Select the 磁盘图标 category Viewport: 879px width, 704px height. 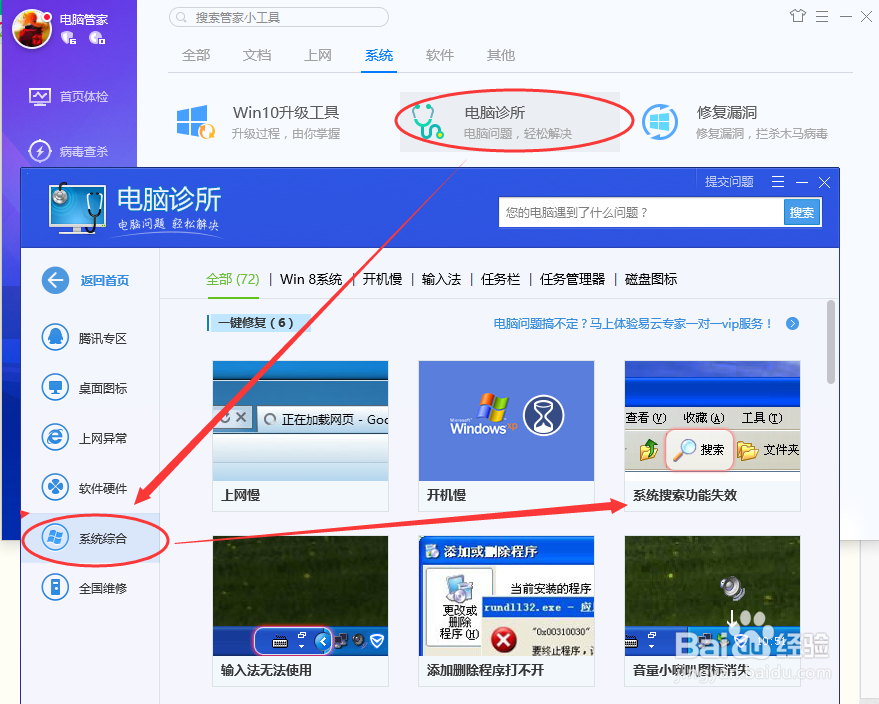[651, 279]
